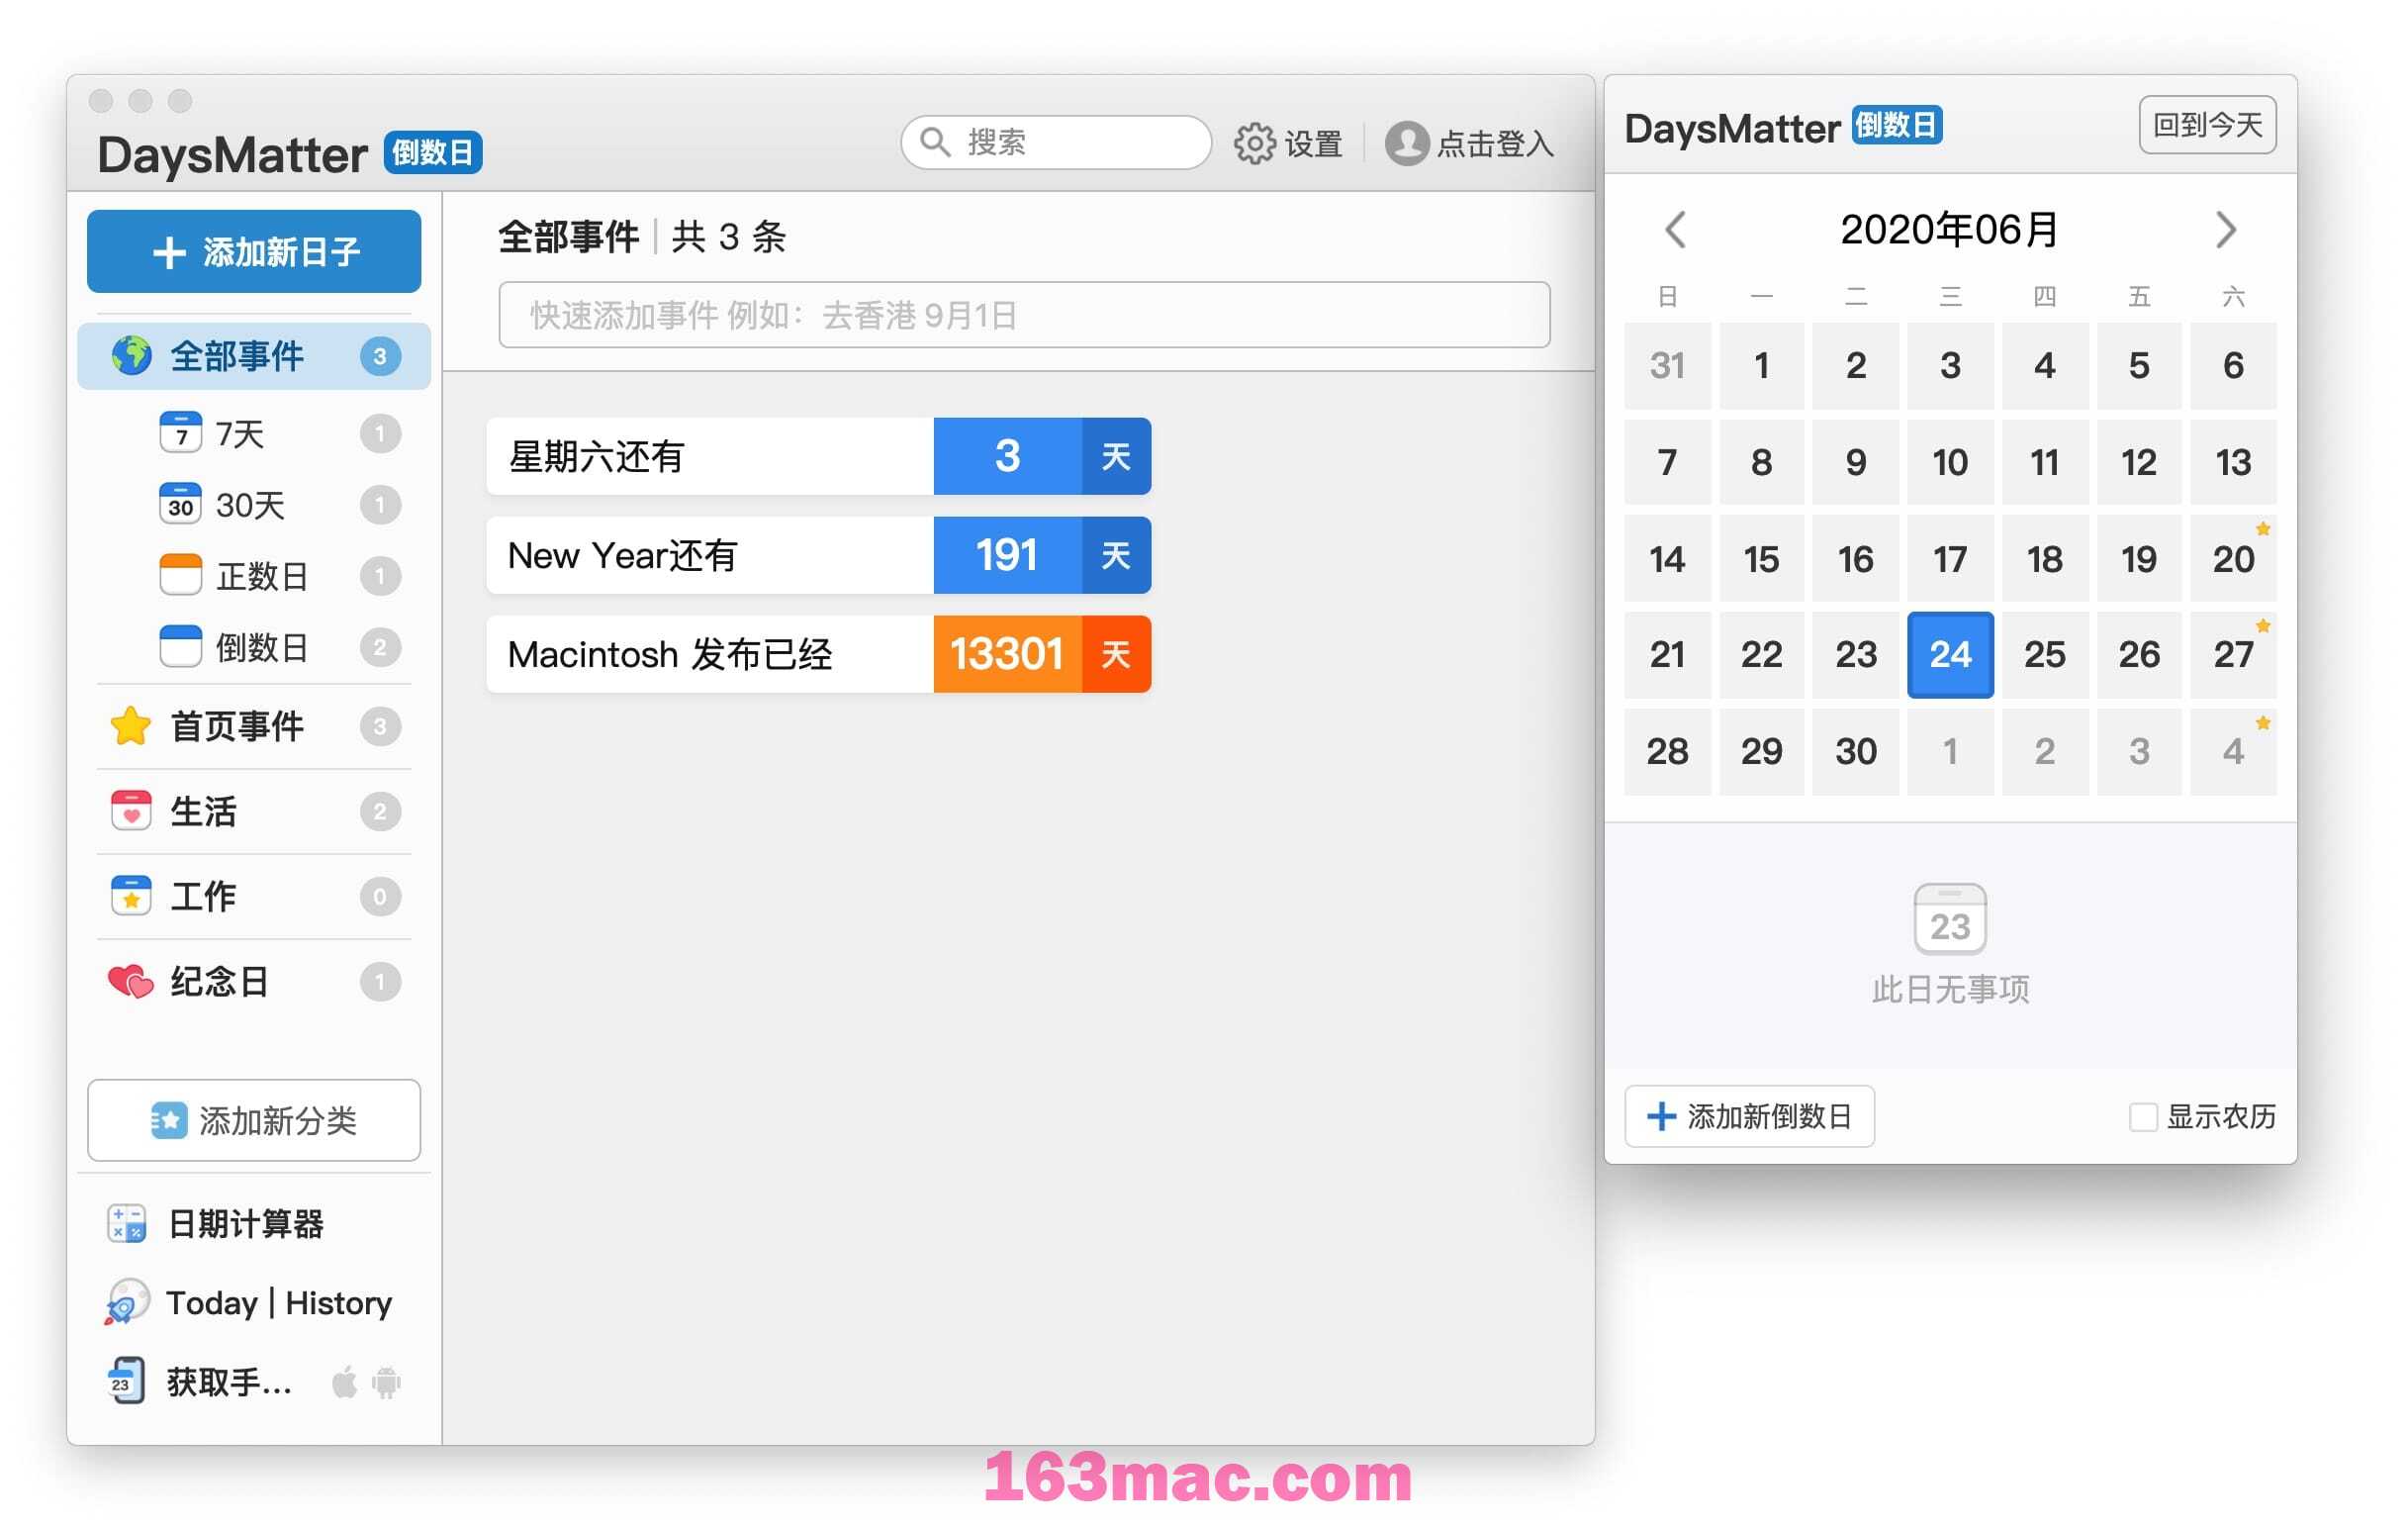Viewport: 2408px width, 1528px height.
Task: Select June 30 in the calendar
Action: coord(1856,751)
